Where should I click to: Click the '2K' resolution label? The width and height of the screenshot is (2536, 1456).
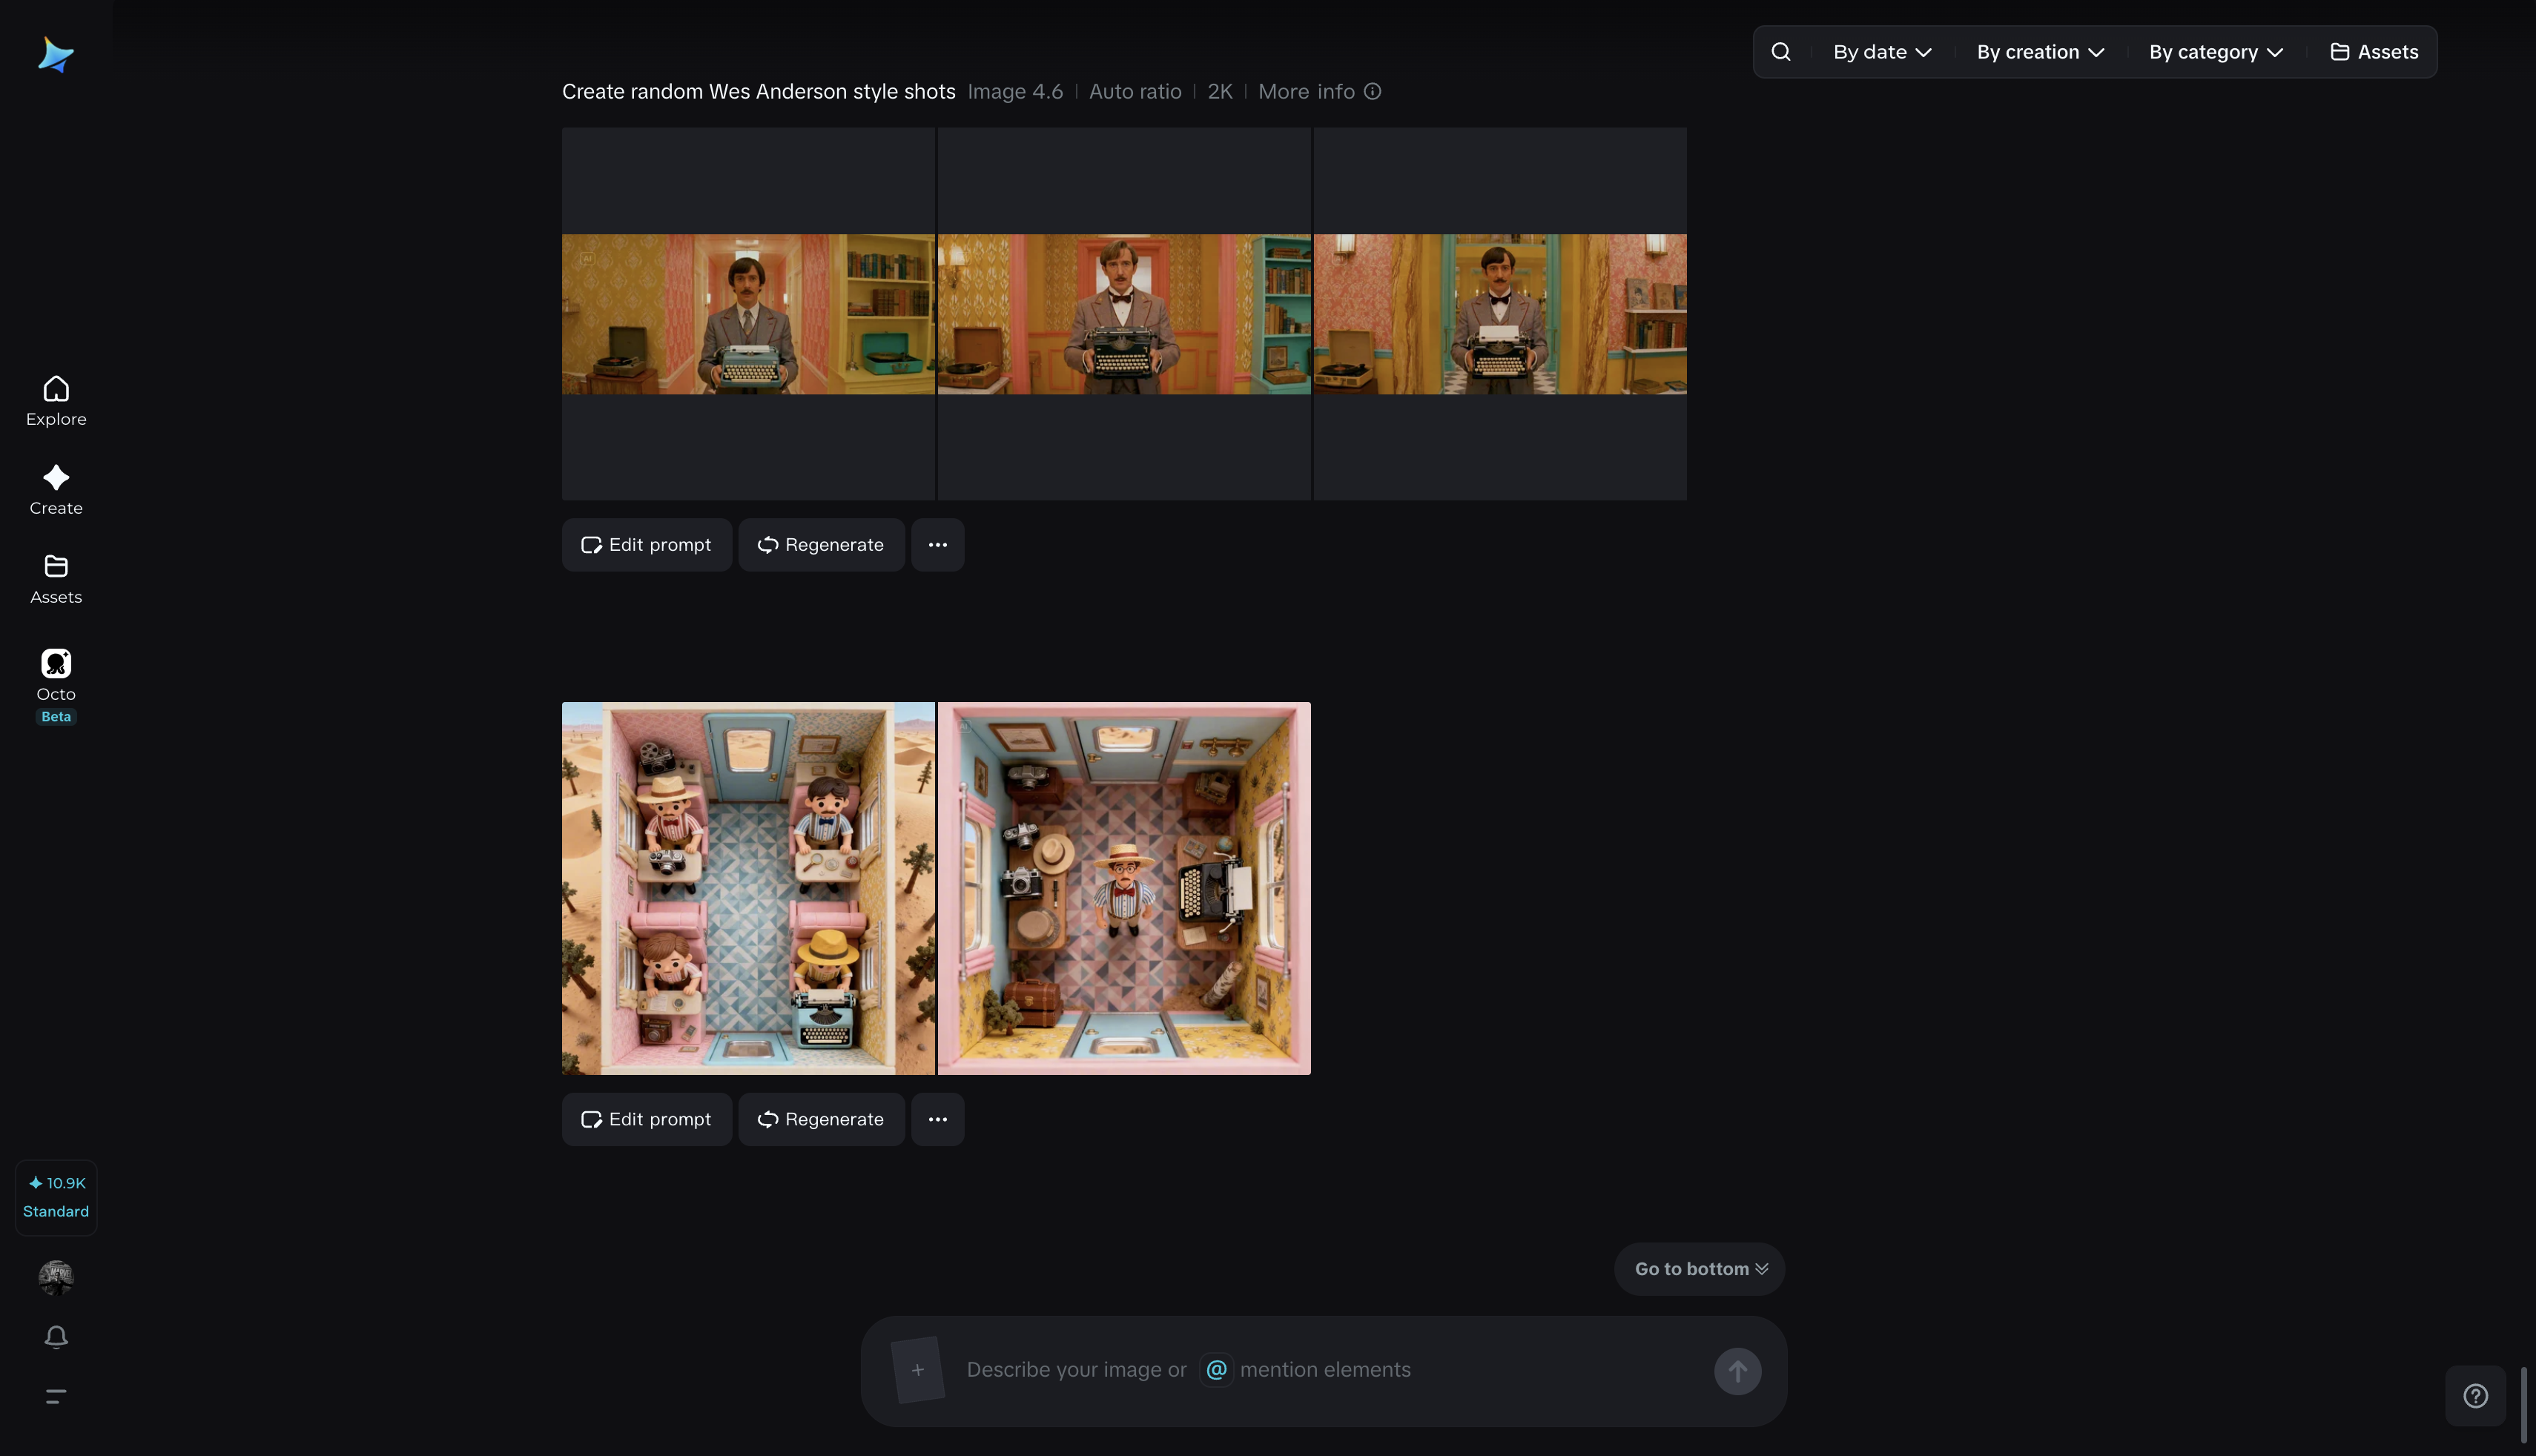click(1220, 92)
